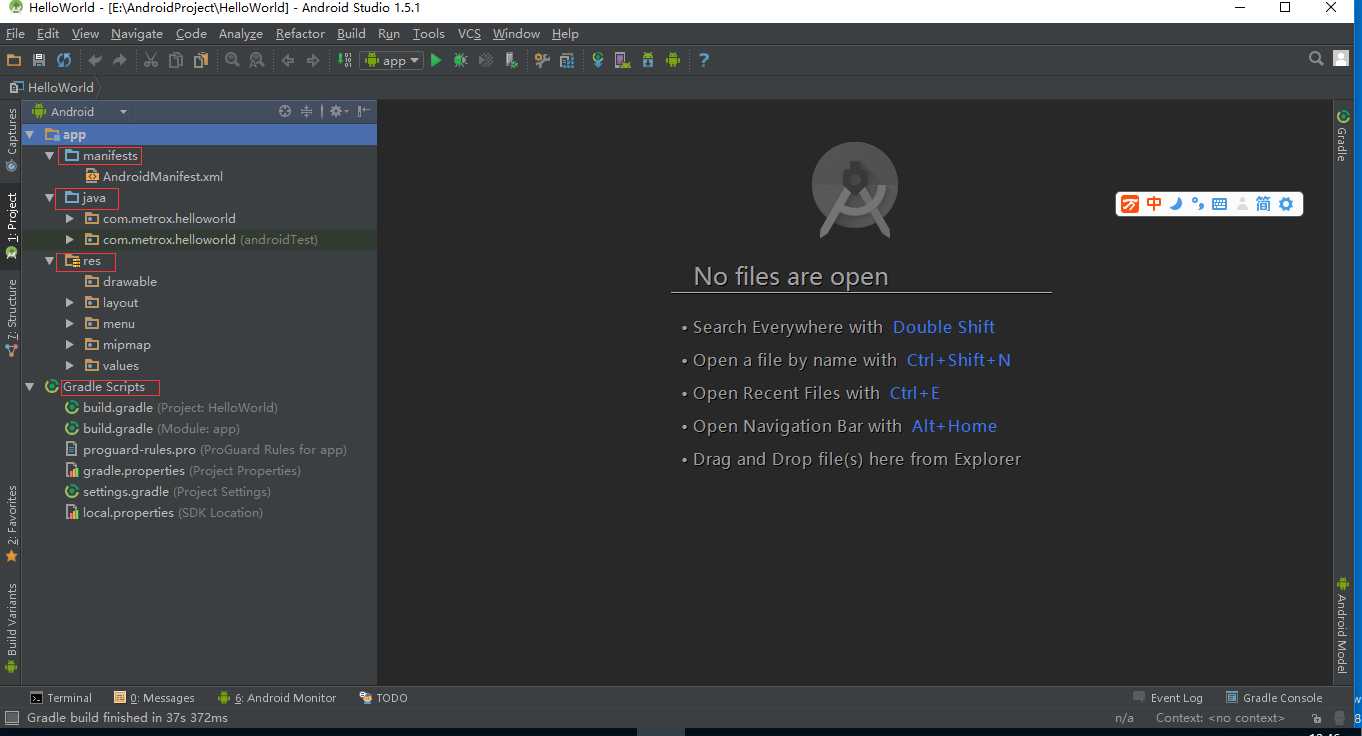Viewport: 1362px width, 736px height.
Task: Toggle the Build Variants side tab
Action: point(11,628)
